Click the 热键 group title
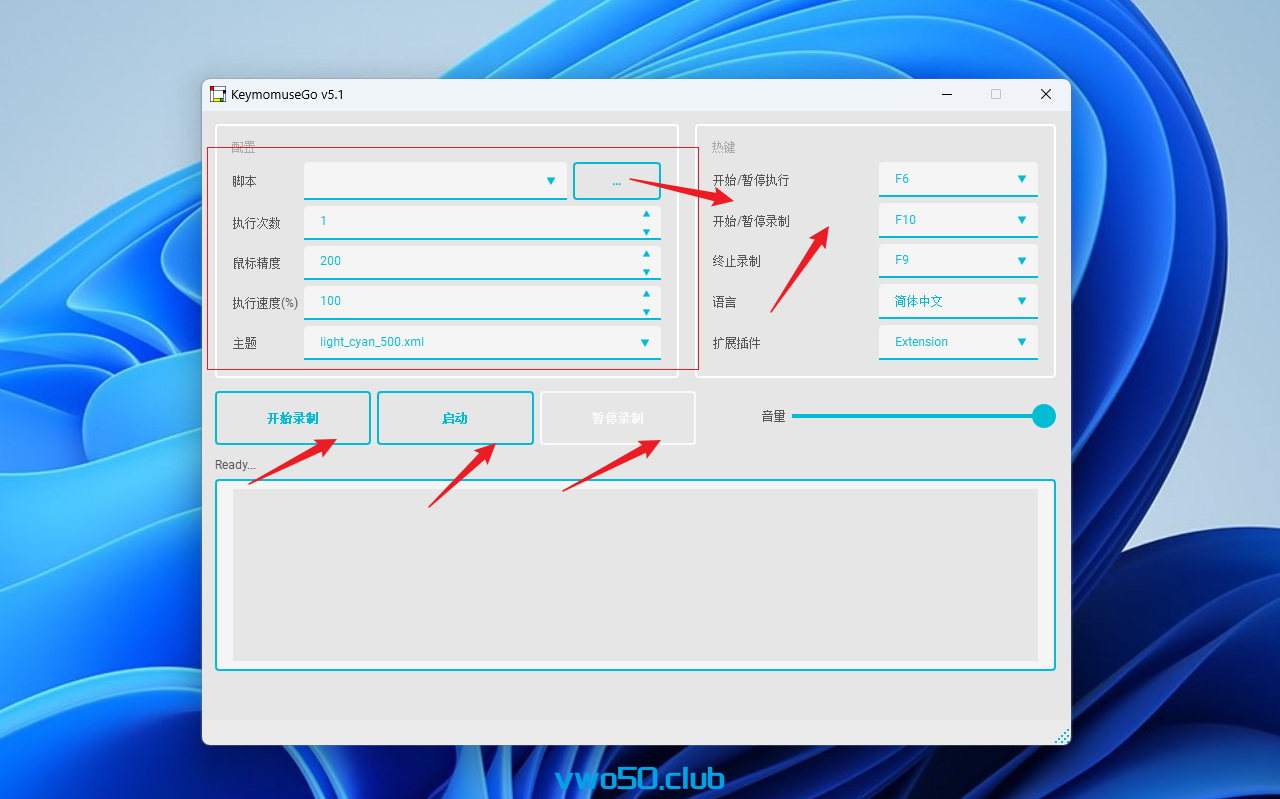 (723, 147)
